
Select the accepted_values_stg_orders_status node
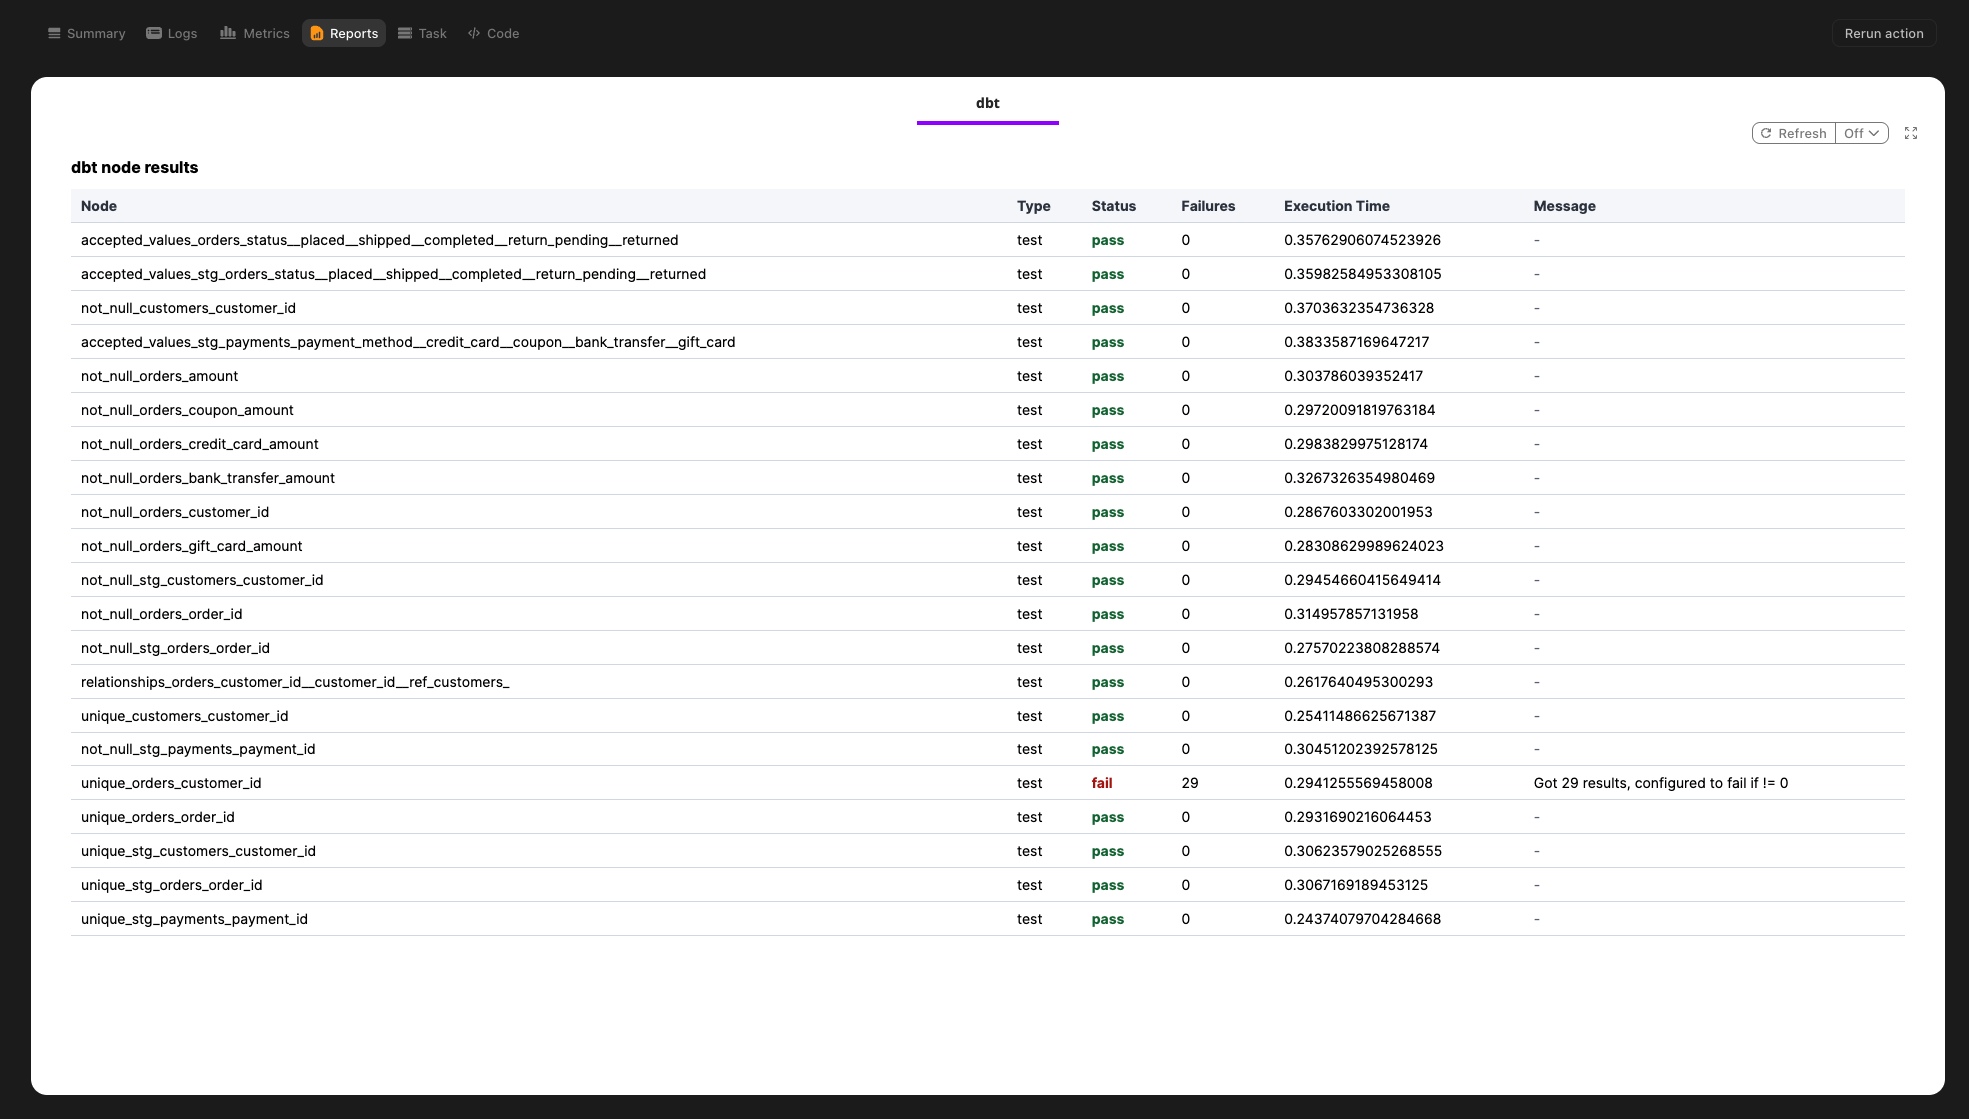pyautogui.click(x=393, y=274)
